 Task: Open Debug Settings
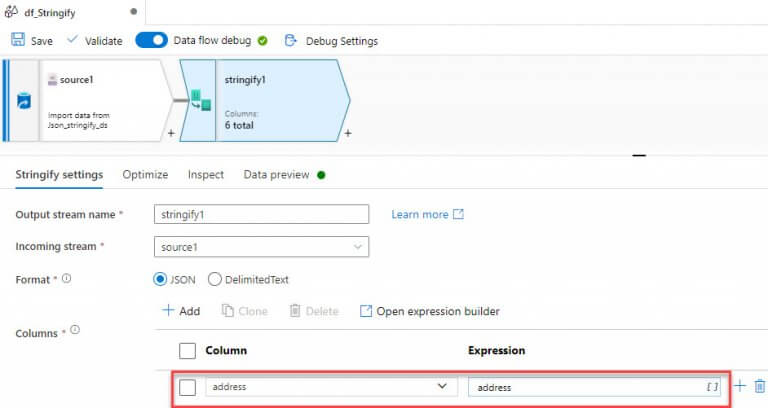[x=331, y=41]
